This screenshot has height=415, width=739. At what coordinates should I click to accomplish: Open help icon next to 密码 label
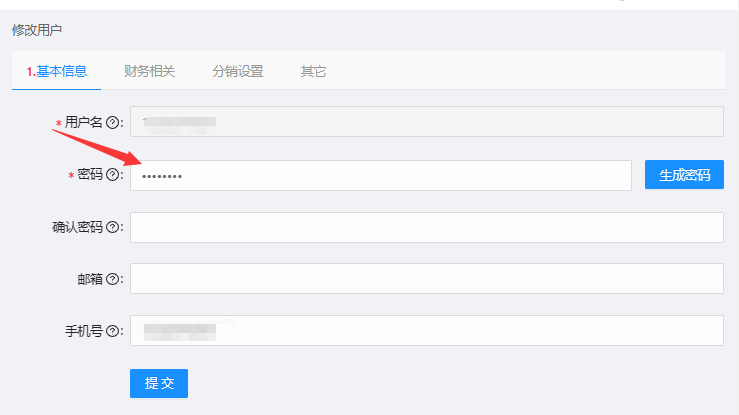[112, 175]
